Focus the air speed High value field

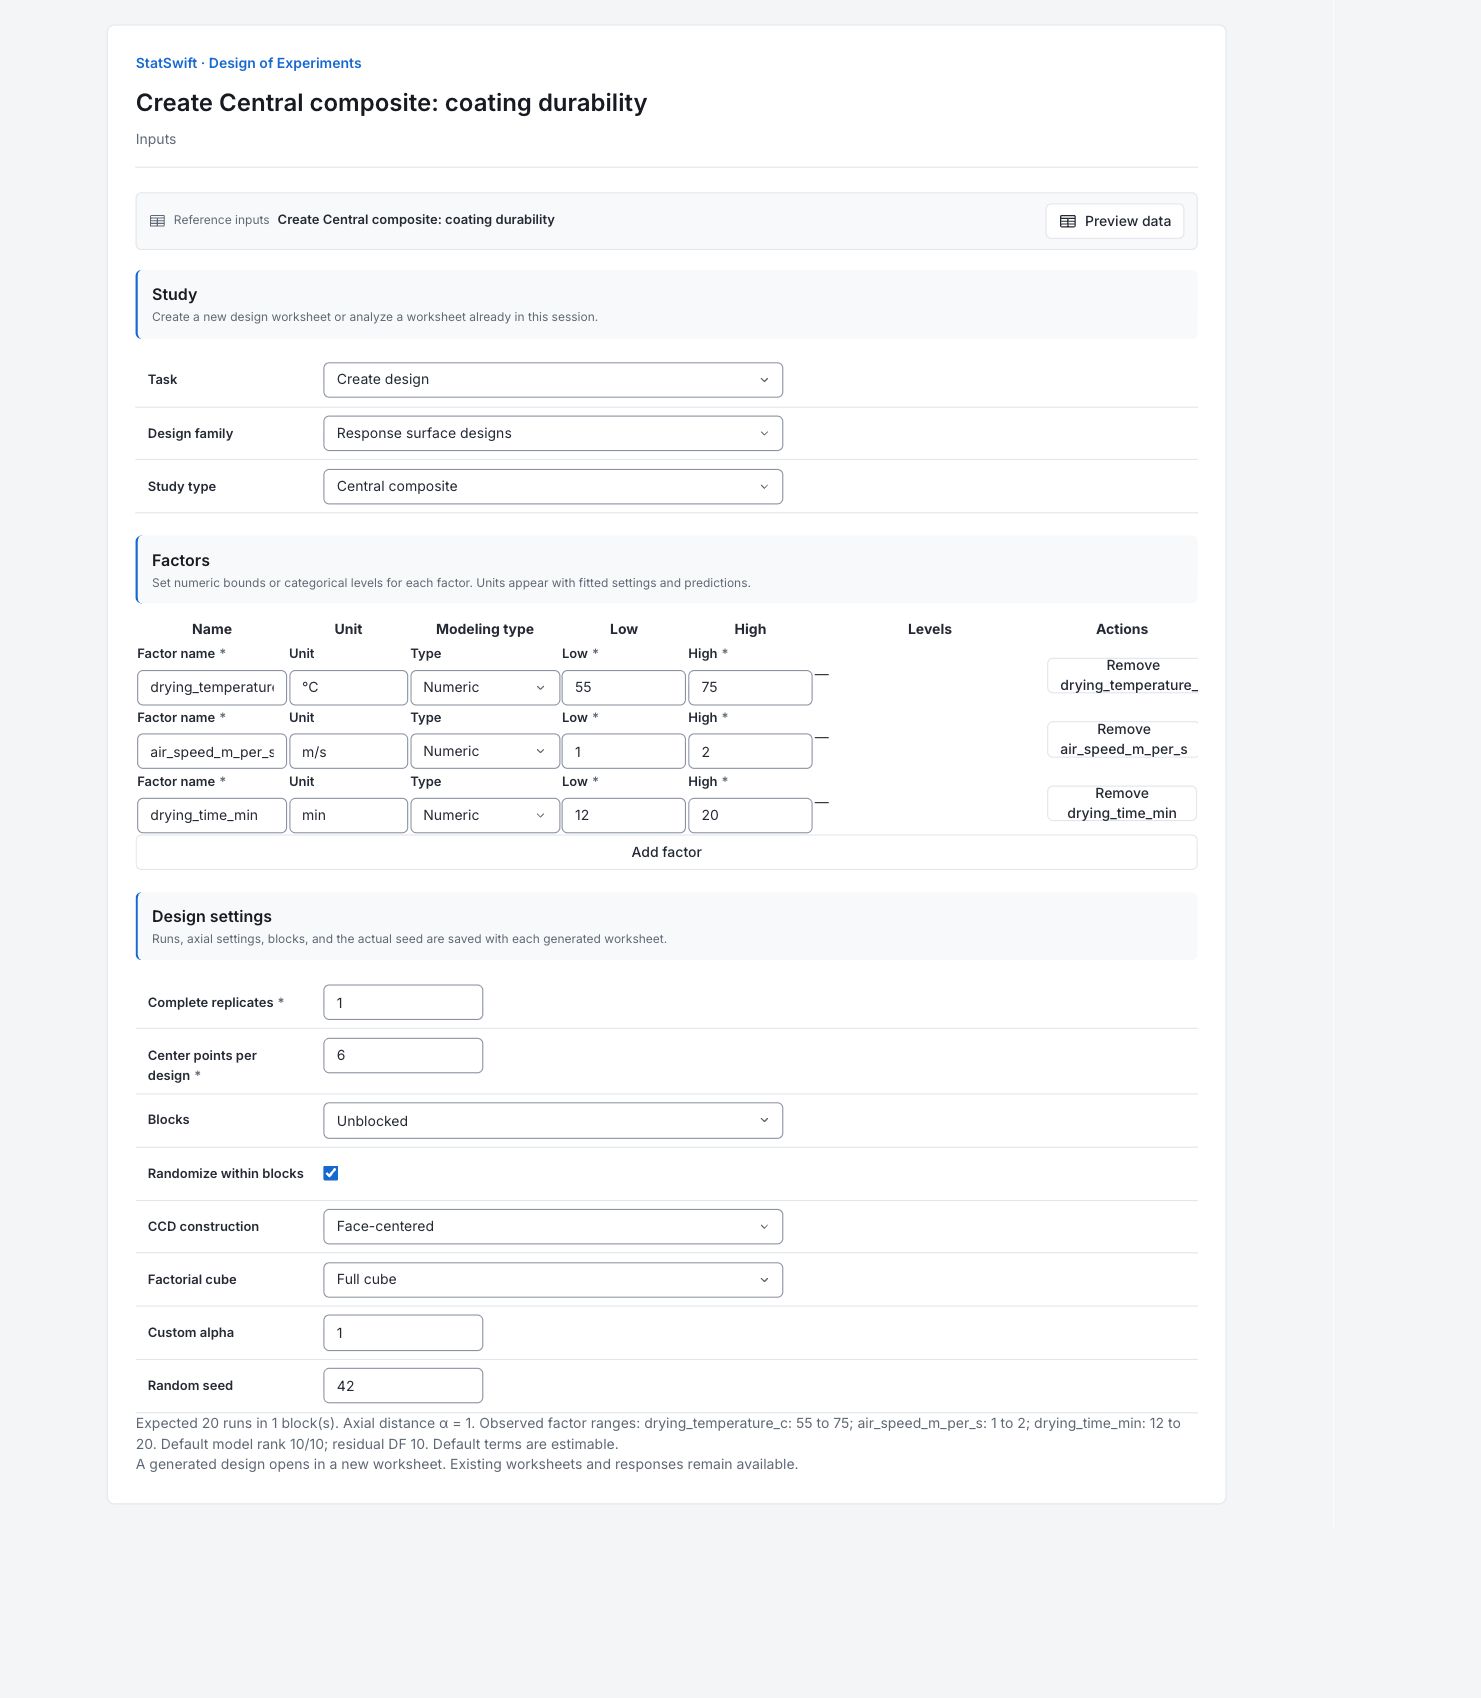(750, 752)
